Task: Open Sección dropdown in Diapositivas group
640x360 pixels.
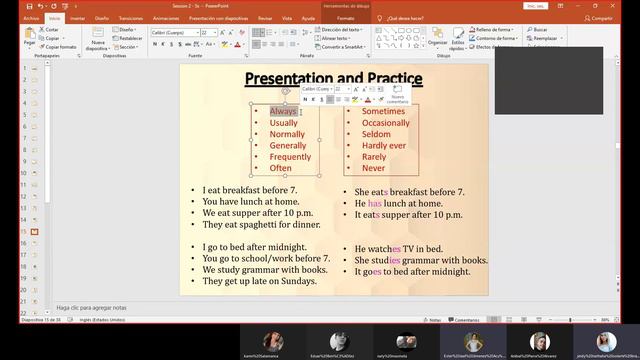Action: point(126,47)
